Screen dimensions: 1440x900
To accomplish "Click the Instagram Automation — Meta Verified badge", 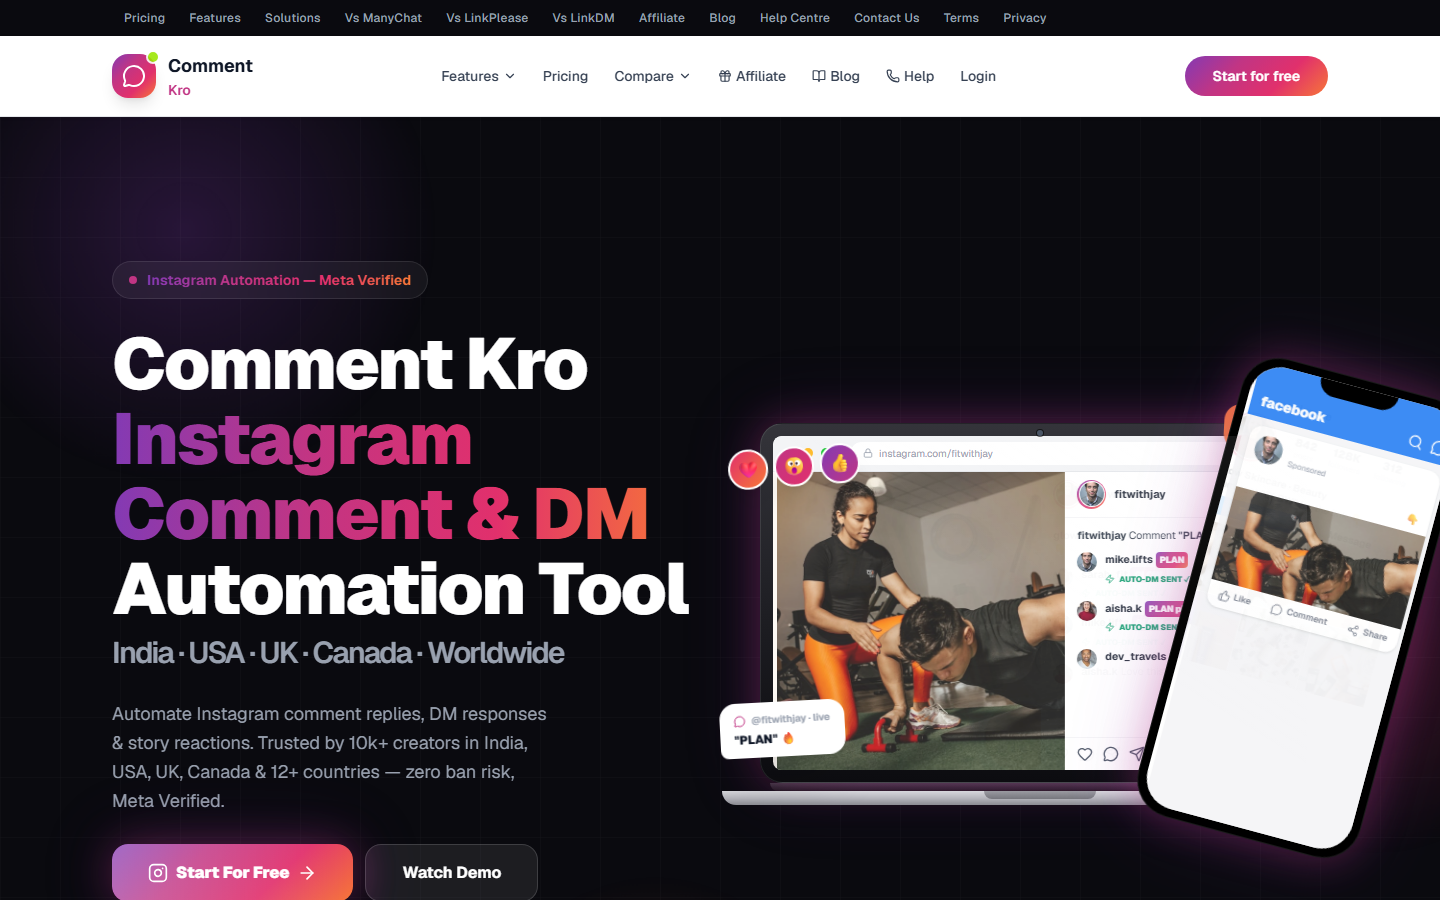I will (x=270, y=280).
